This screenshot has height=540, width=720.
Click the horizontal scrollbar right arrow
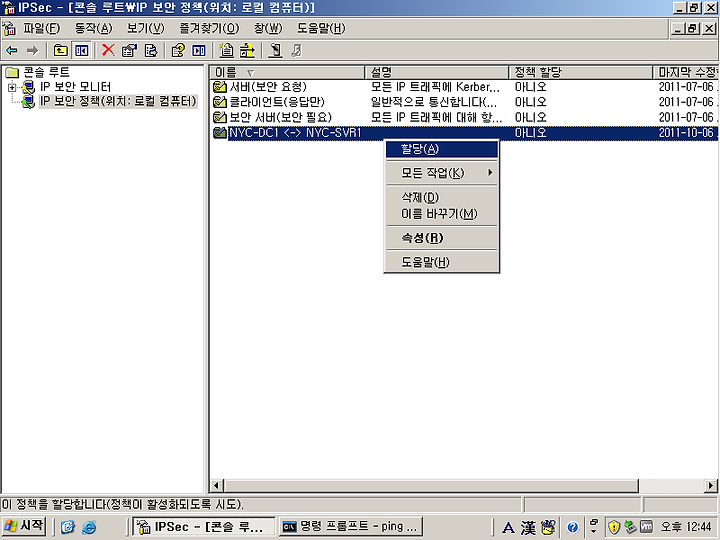coord(711,485)
